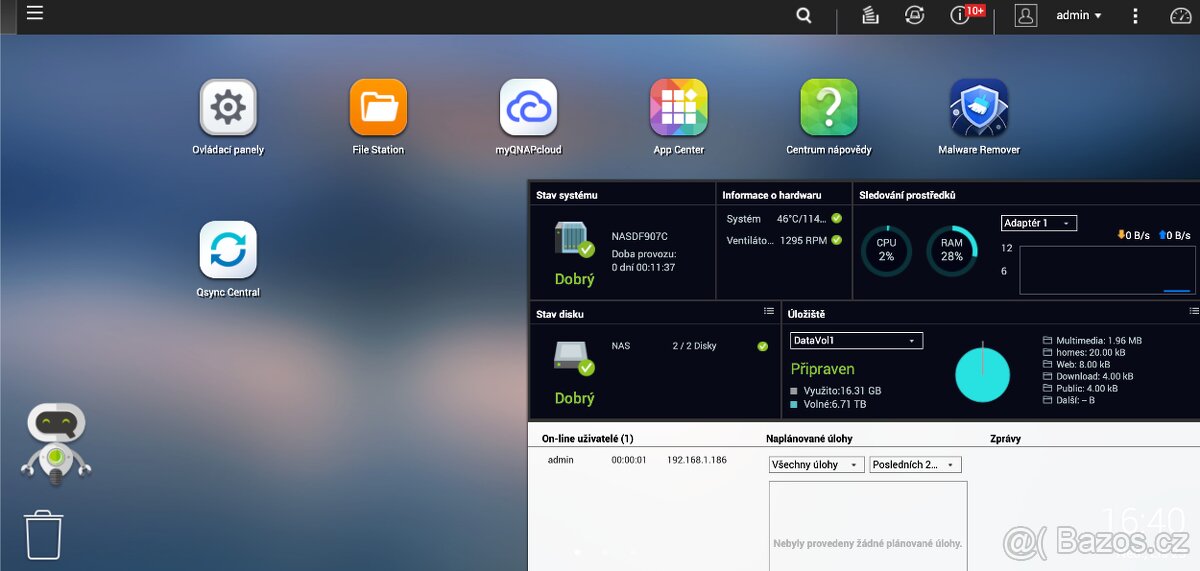Open list menu icon in Stav disku header
This screenshot has height=571, width=1200.
pos(768,312)
